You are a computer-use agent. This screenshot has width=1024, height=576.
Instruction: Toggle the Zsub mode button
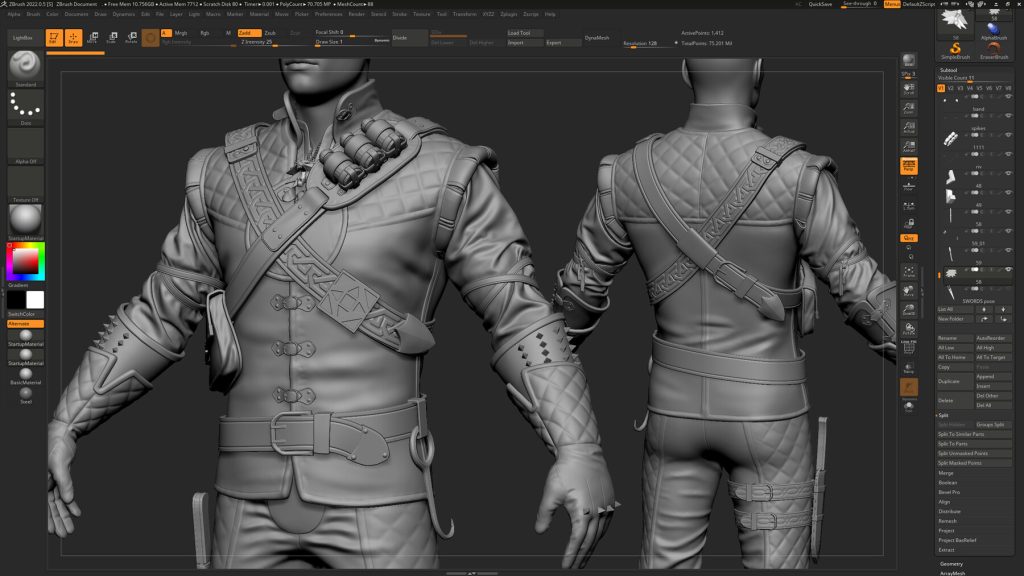270,33
